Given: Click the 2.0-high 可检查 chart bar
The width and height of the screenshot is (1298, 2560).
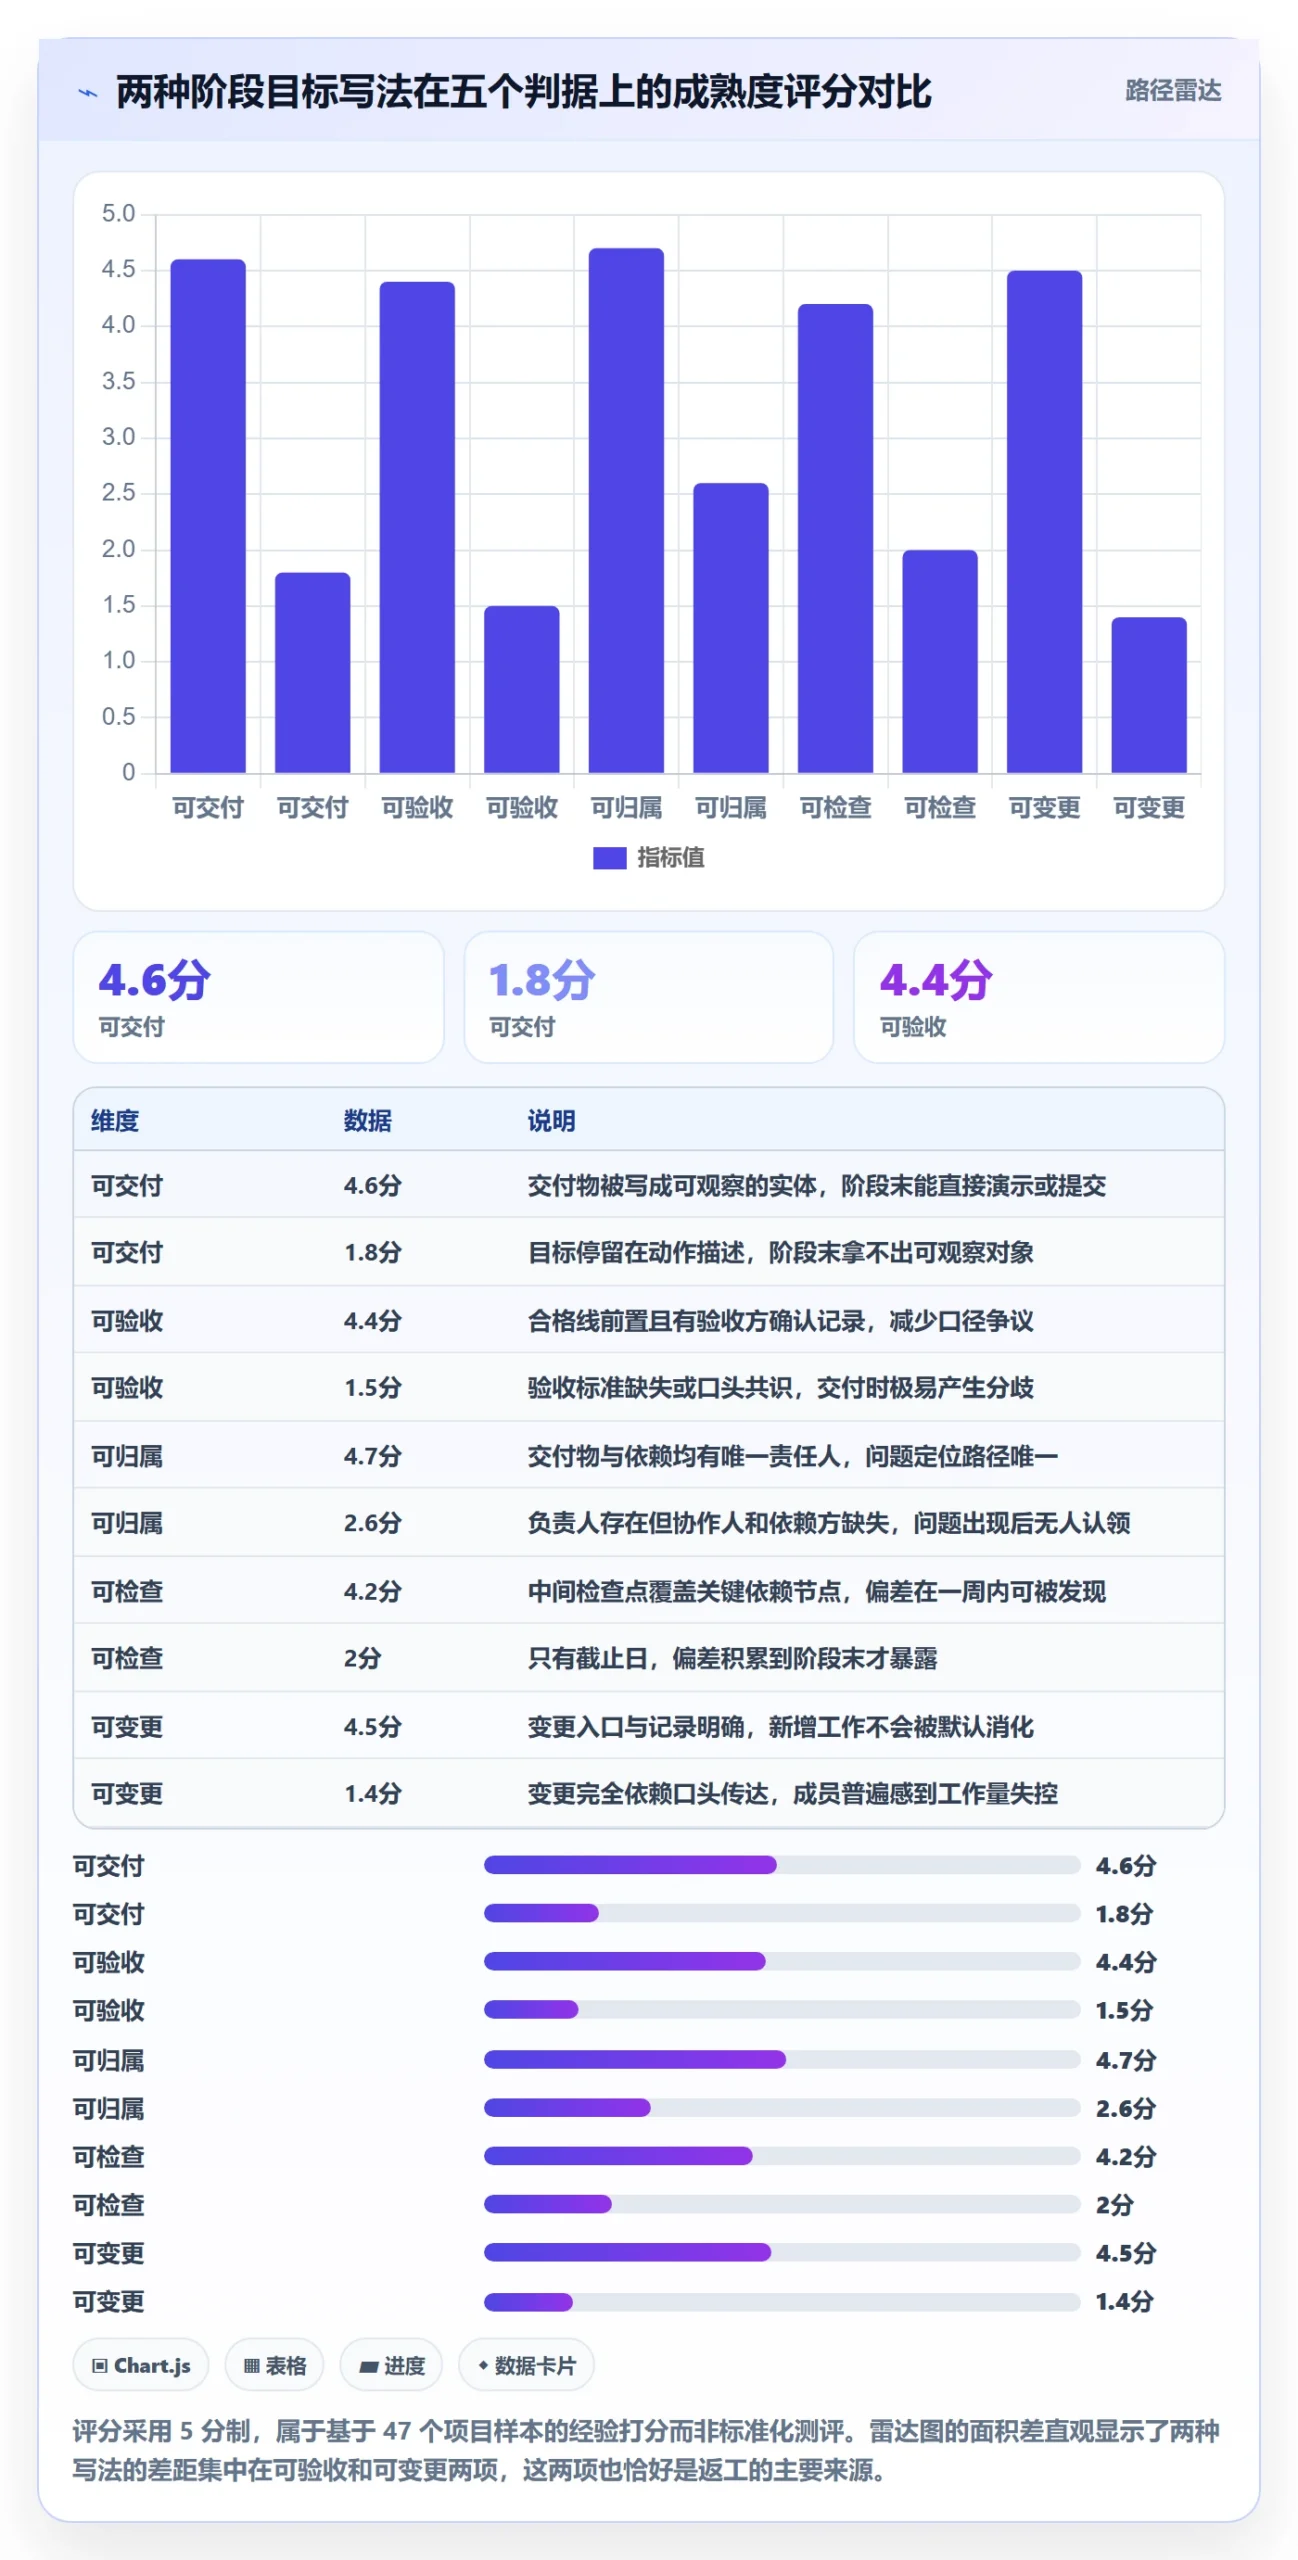Looking at the screenshot, I should click(940, 661).
